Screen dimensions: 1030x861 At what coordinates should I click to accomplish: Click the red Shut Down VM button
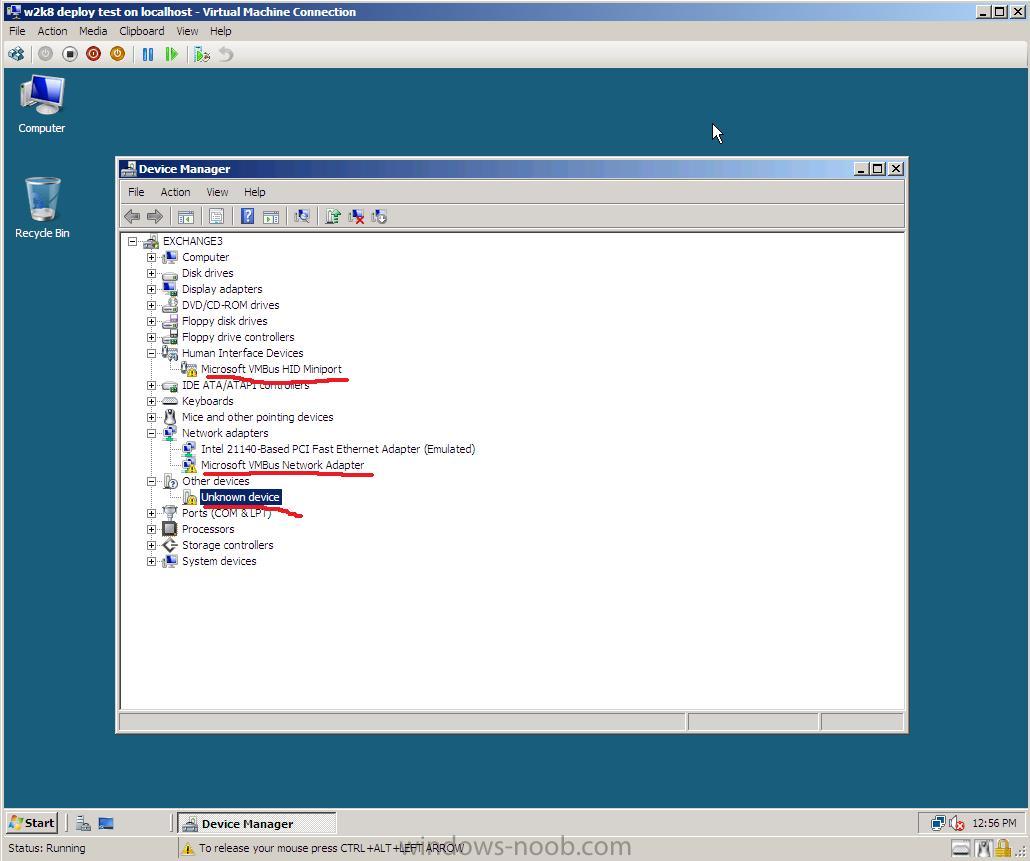coord(93,55)
